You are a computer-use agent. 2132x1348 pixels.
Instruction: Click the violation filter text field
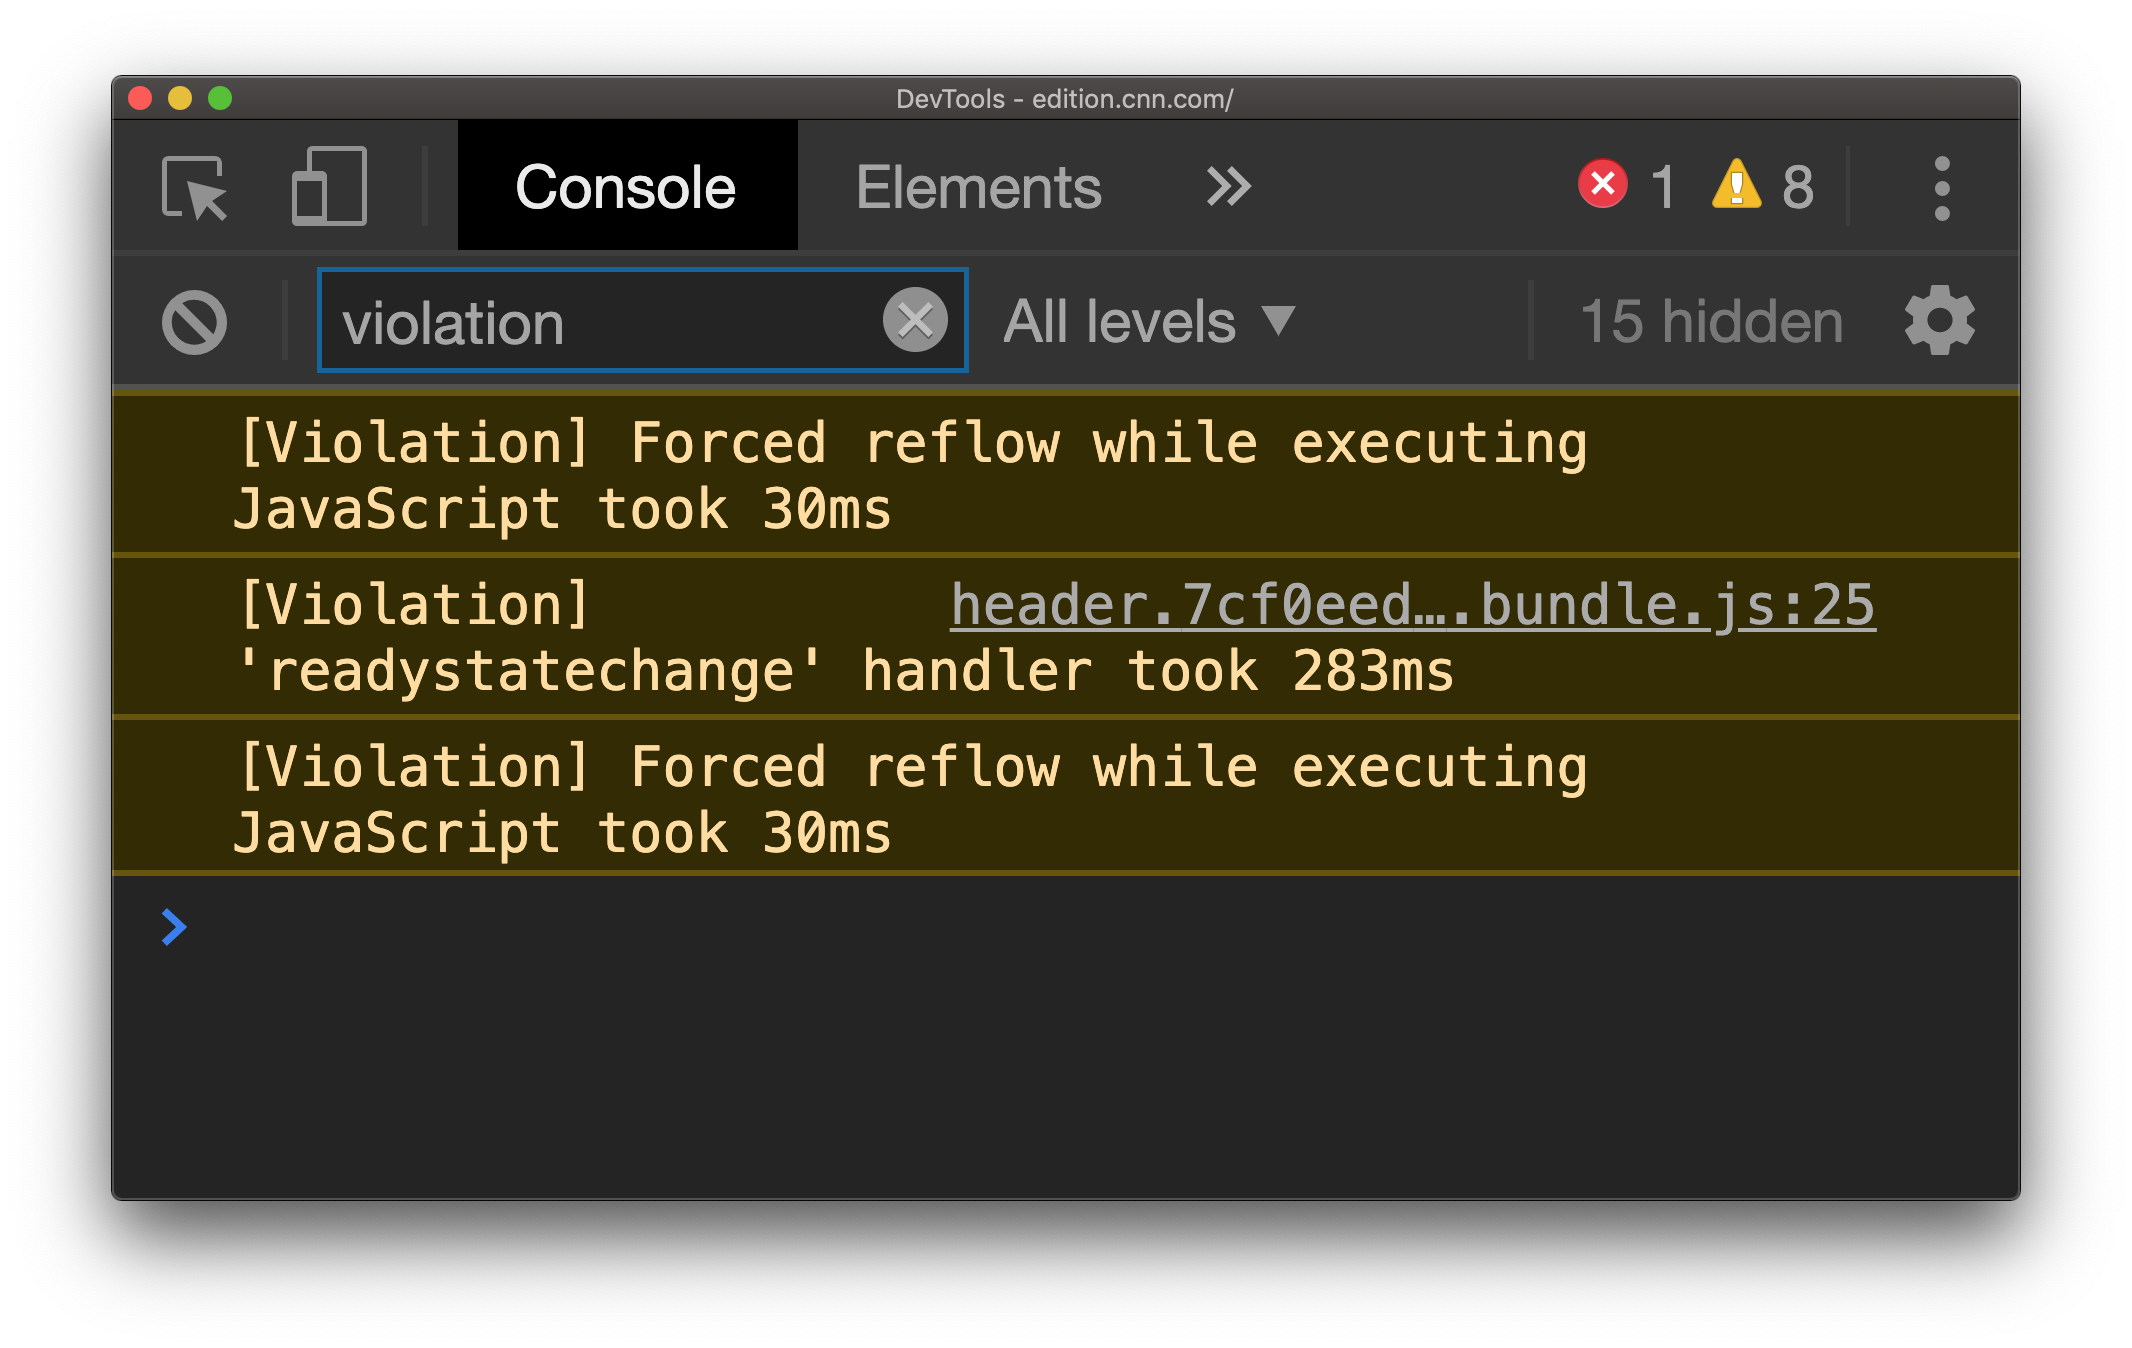click(600, 322)
